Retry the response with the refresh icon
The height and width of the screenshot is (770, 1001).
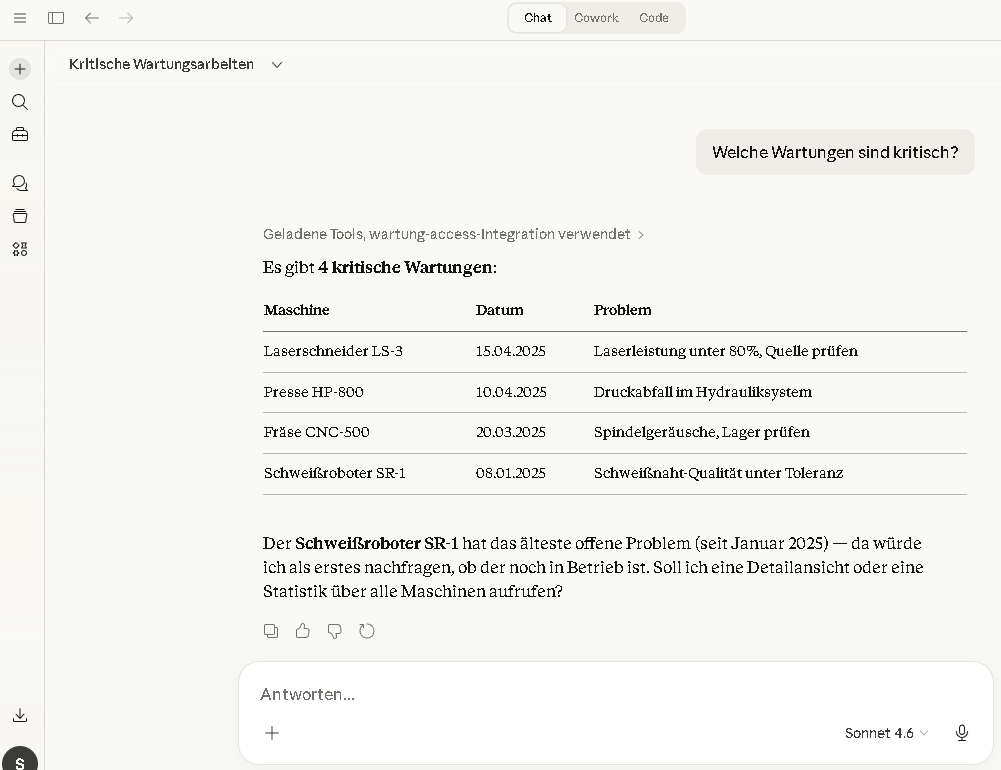(x=367, y=631)
